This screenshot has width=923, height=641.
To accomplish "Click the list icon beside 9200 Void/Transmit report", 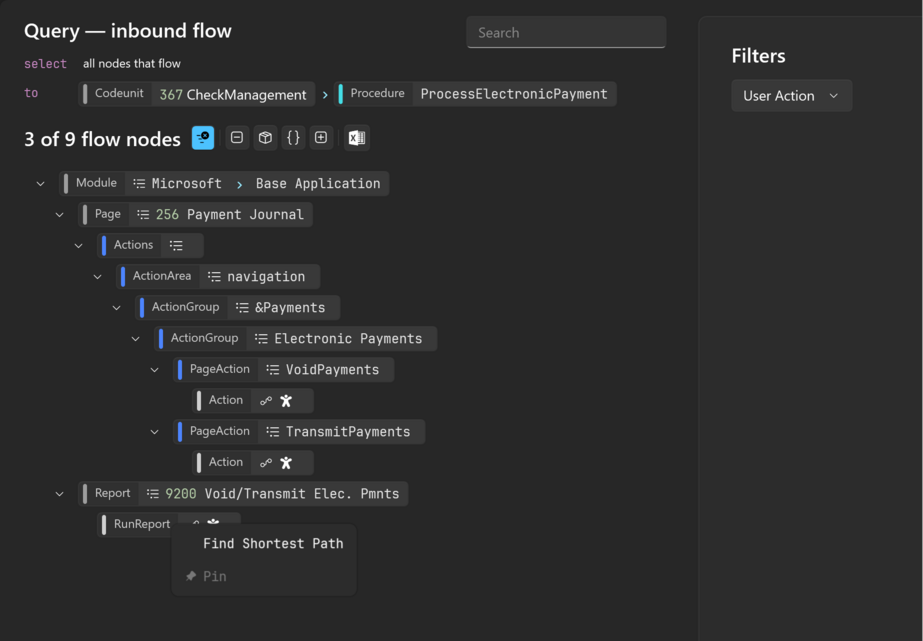I will (152, 494).
